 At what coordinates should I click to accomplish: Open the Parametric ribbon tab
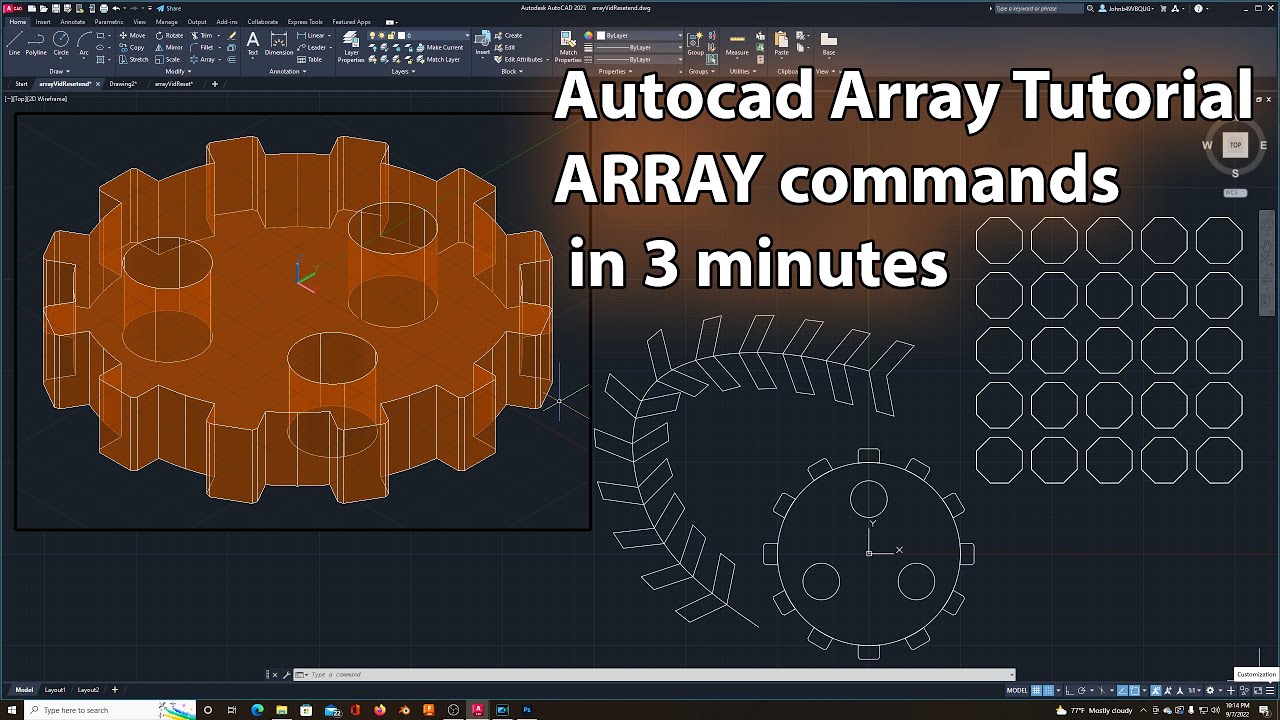[x=109, y=21]
